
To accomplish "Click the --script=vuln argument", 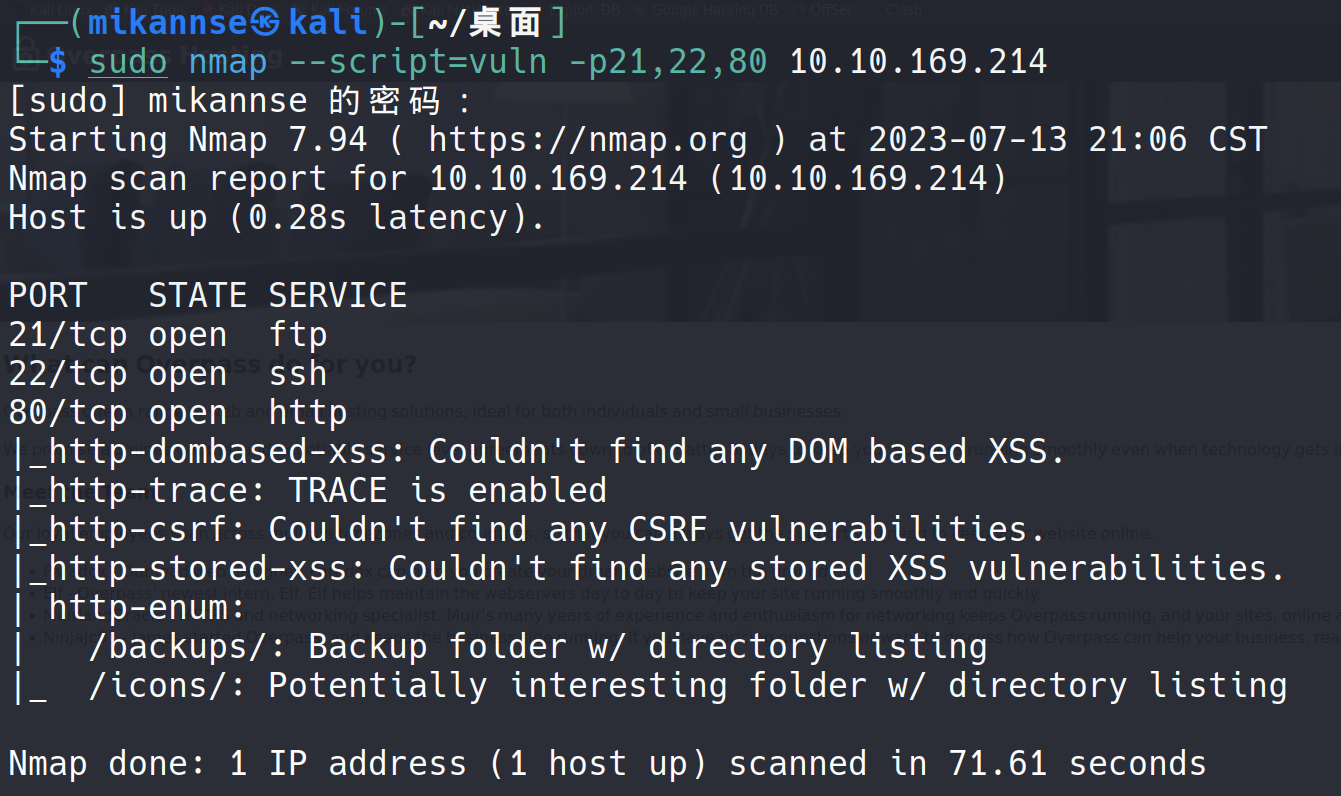I will (x=418, y=62).
